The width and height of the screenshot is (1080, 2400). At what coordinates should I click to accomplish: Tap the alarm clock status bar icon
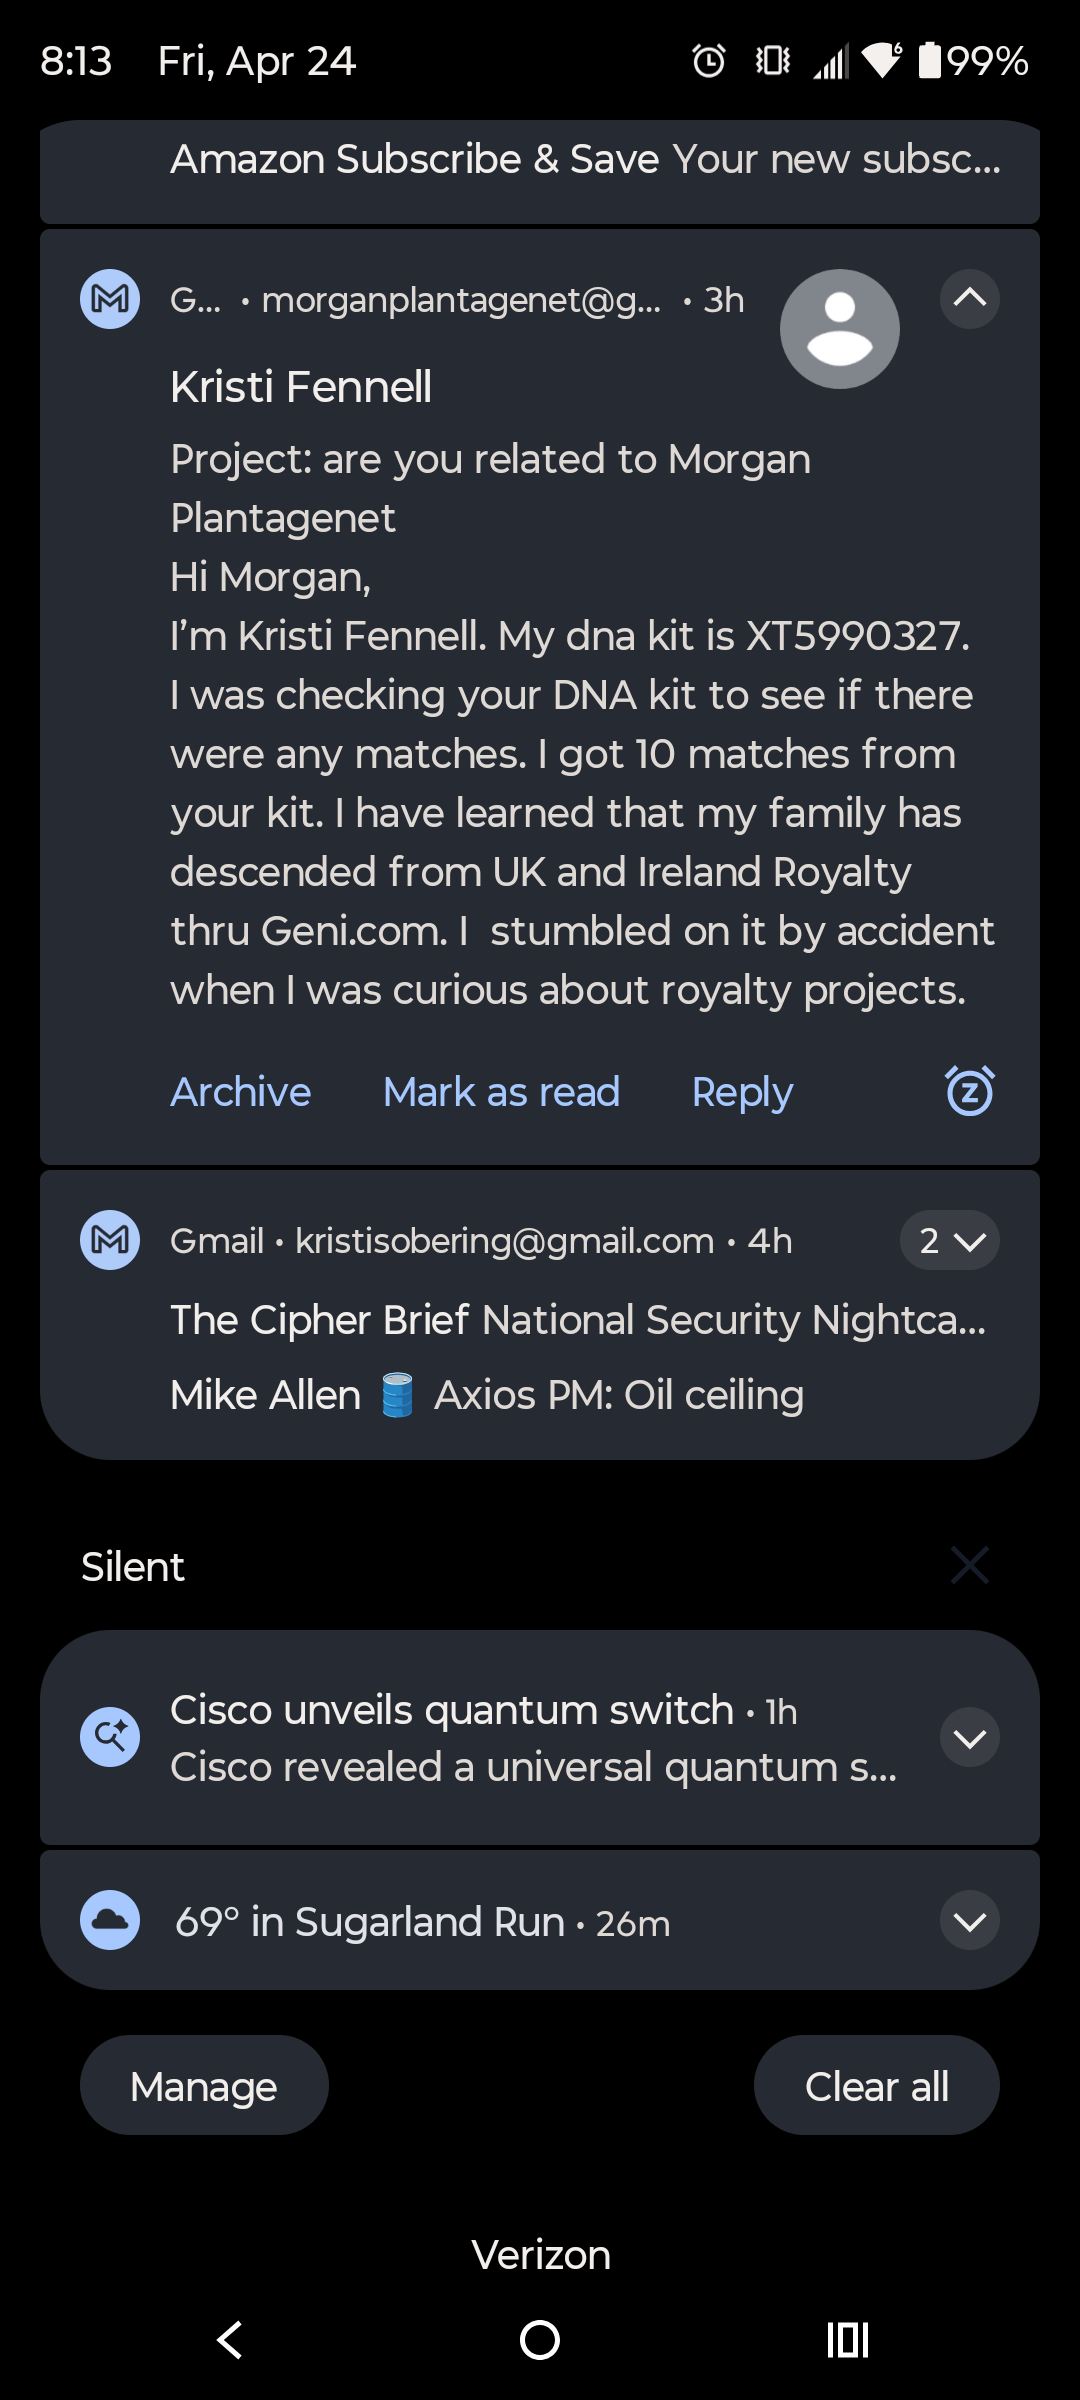point(708,62)
